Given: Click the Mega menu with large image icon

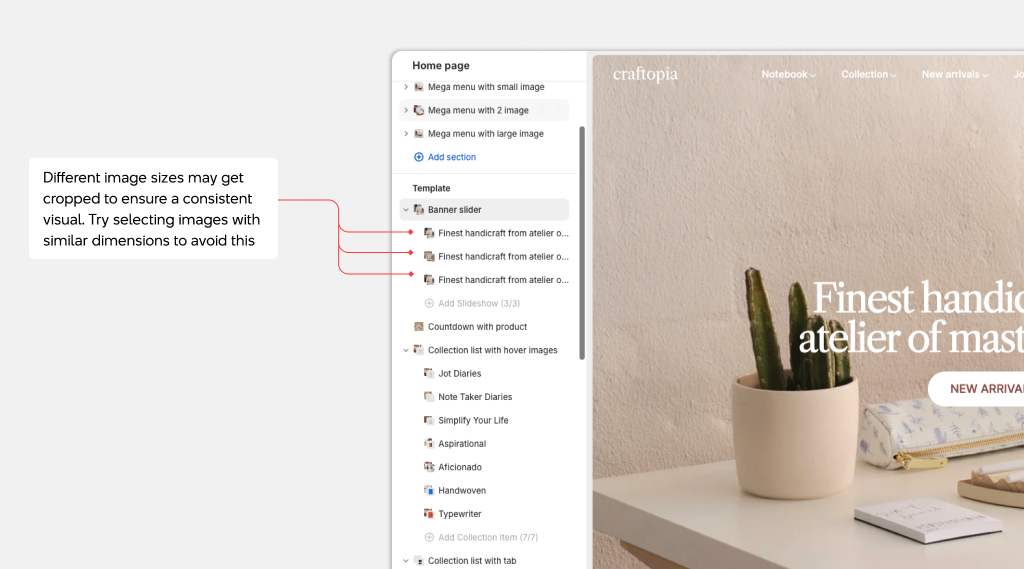Looking at the screenshot, I should pos(419,134).
